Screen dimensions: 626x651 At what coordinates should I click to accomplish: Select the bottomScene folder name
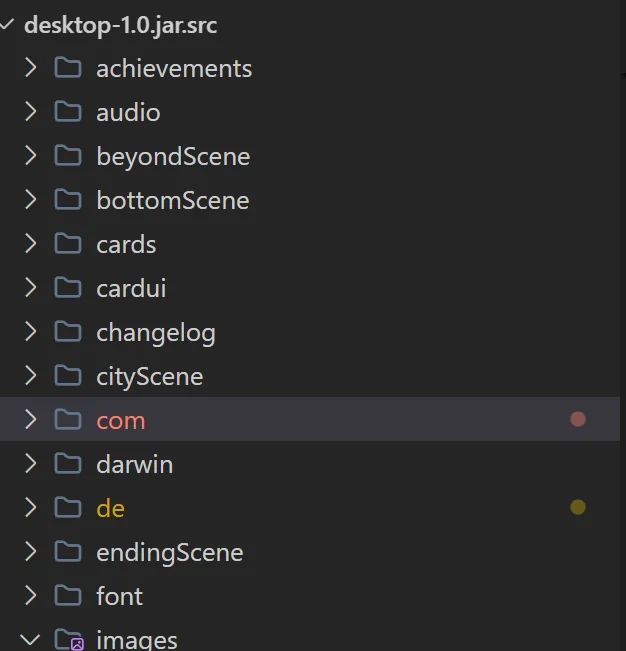point(173,201)
